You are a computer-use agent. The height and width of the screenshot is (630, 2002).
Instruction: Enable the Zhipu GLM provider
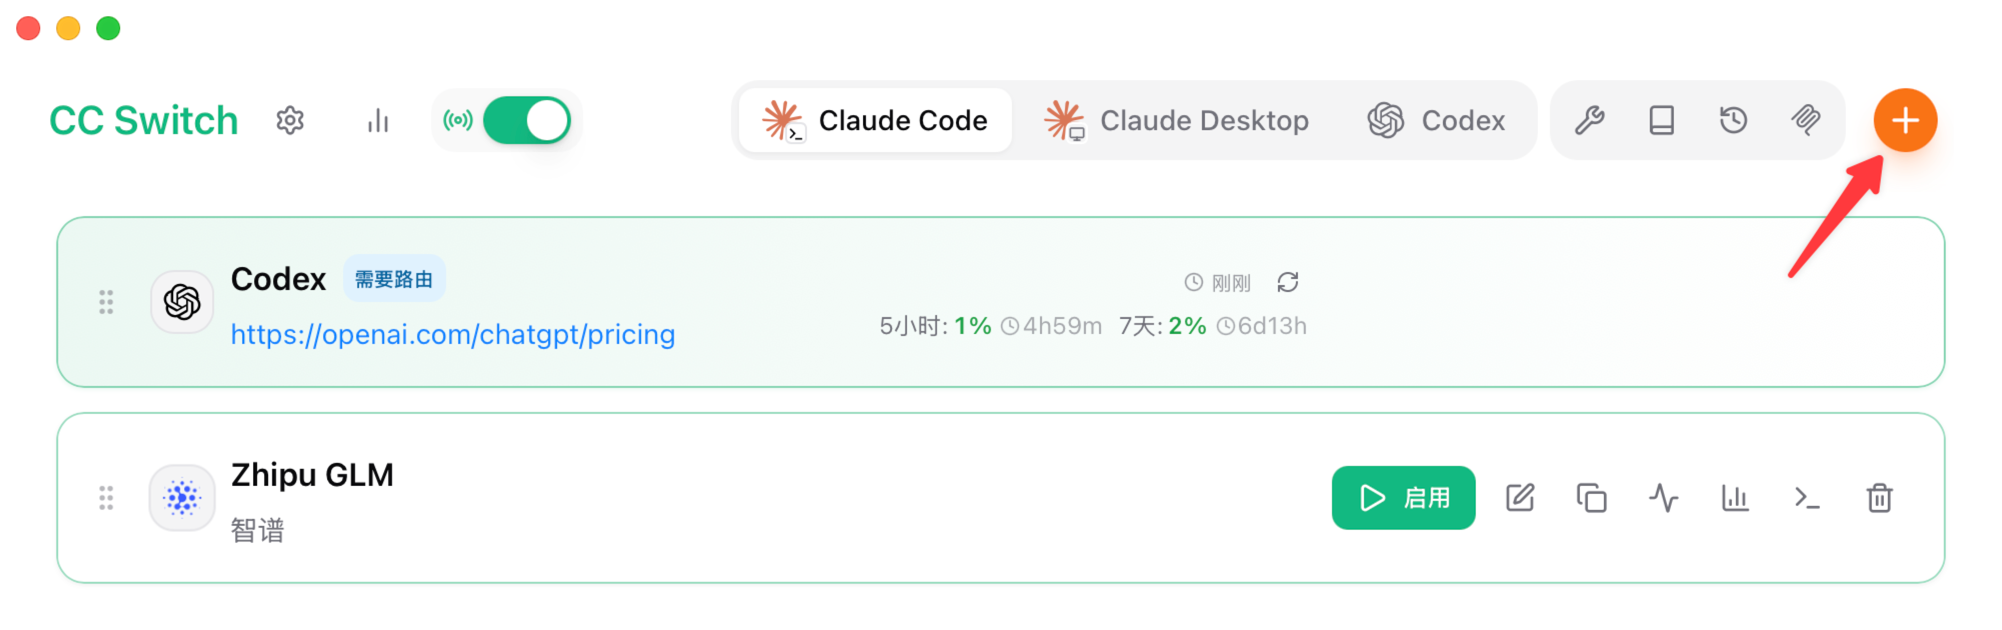point(1403,498)
